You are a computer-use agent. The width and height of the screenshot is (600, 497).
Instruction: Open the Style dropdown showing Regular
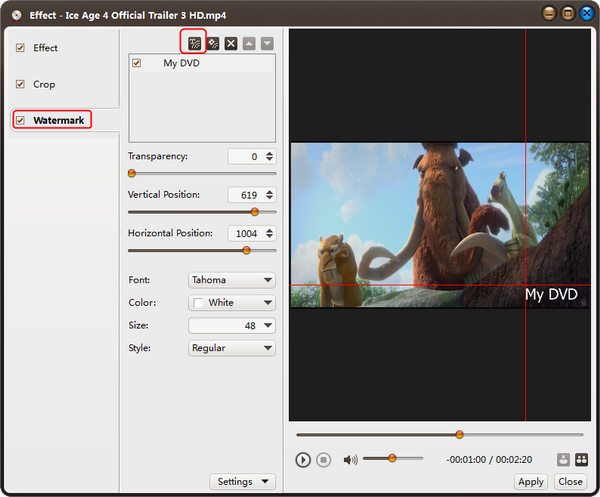coord(232,348)
